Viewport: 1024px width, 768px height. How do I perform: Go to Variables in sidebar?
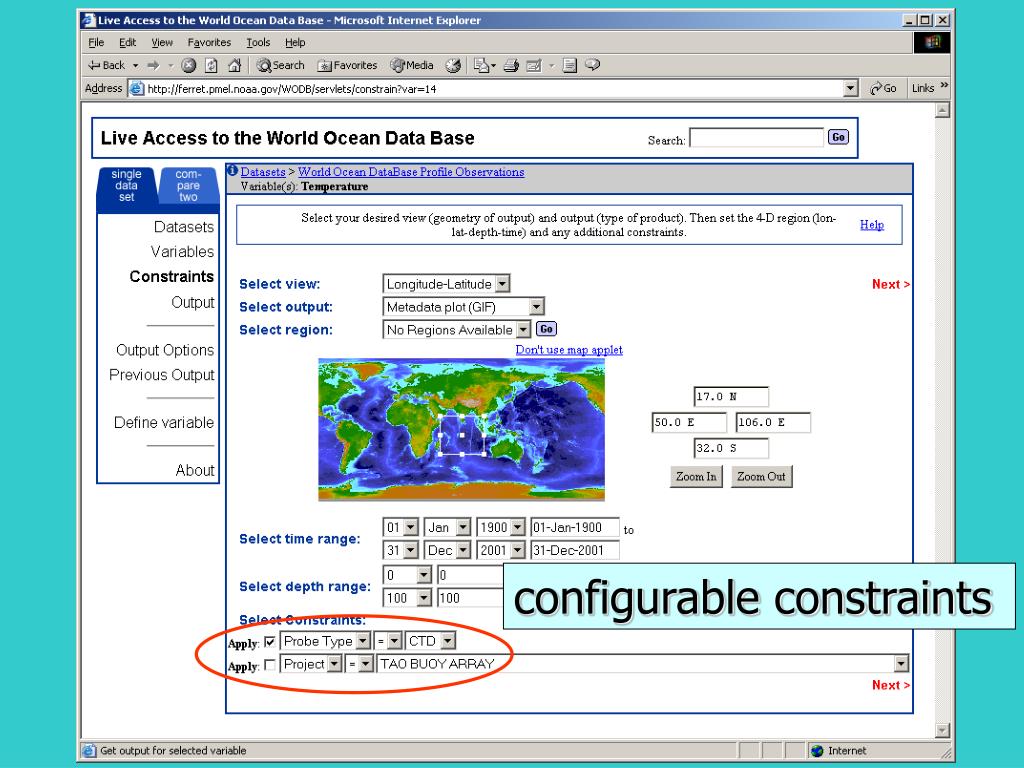[182, 251]
